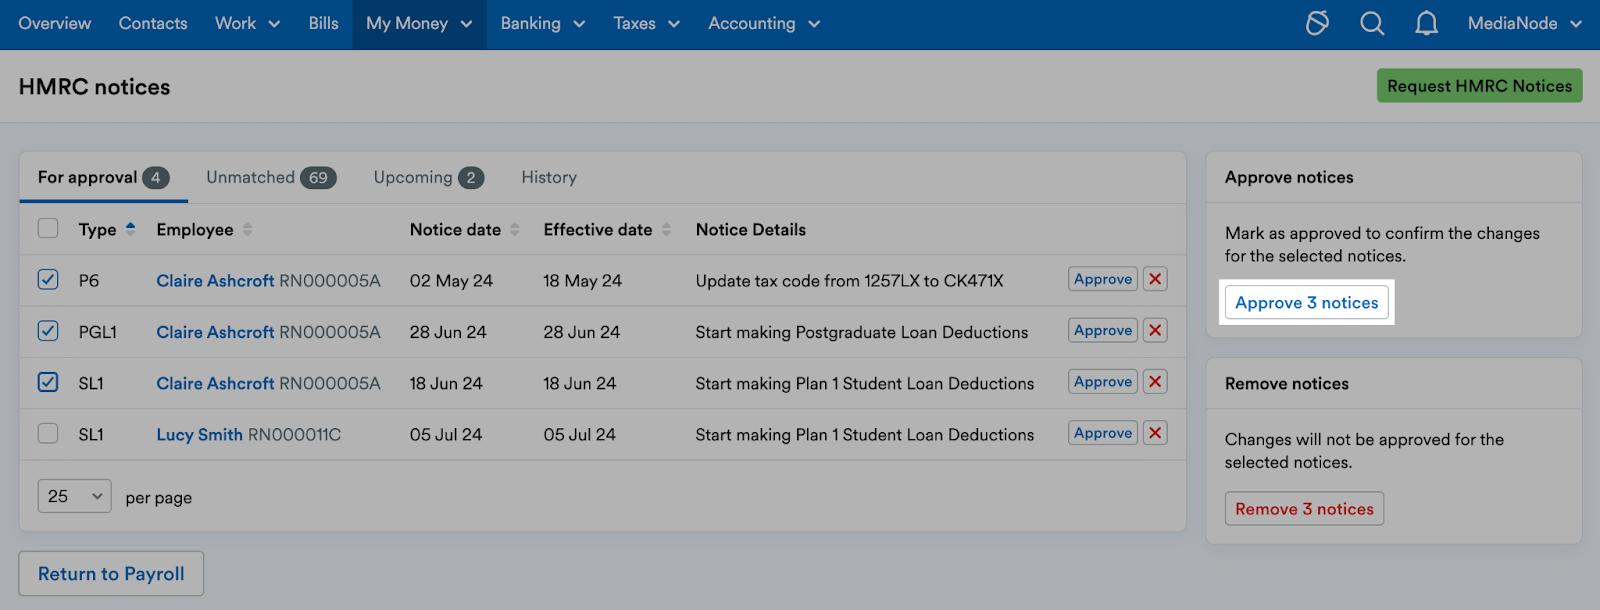Click 'Start making Postgraduate Loan Deductions' text

coord(862,332)
